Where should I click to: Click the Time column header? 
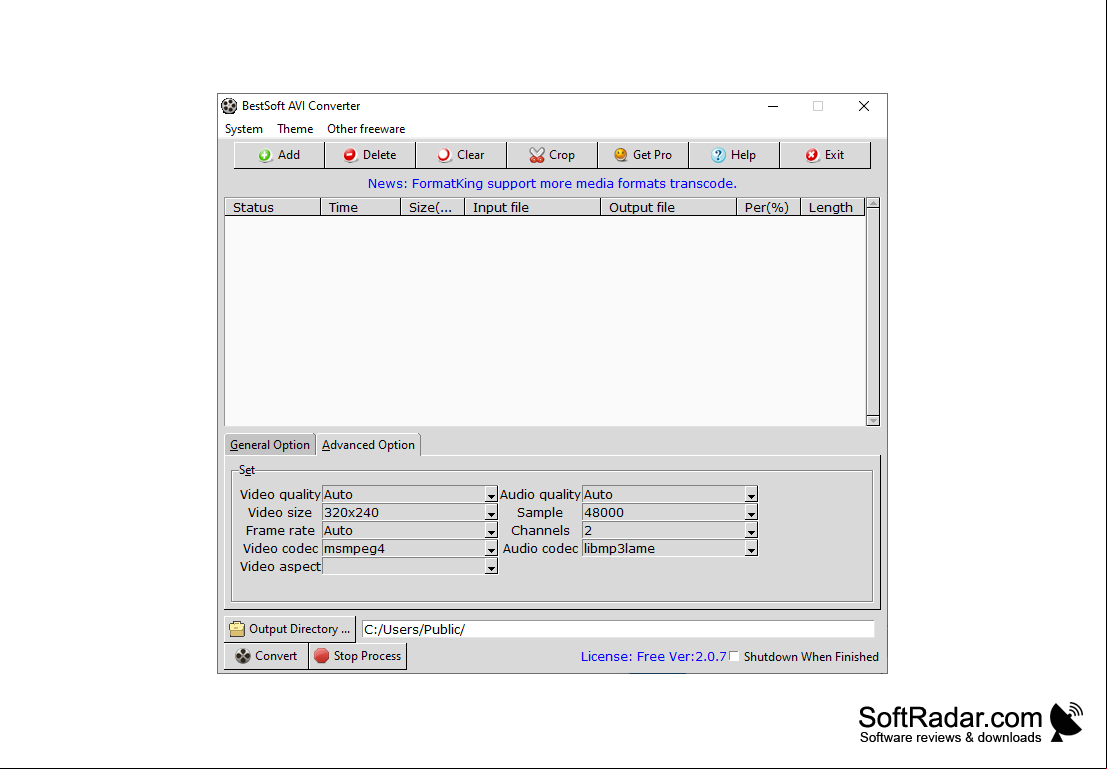coord(360,207)
